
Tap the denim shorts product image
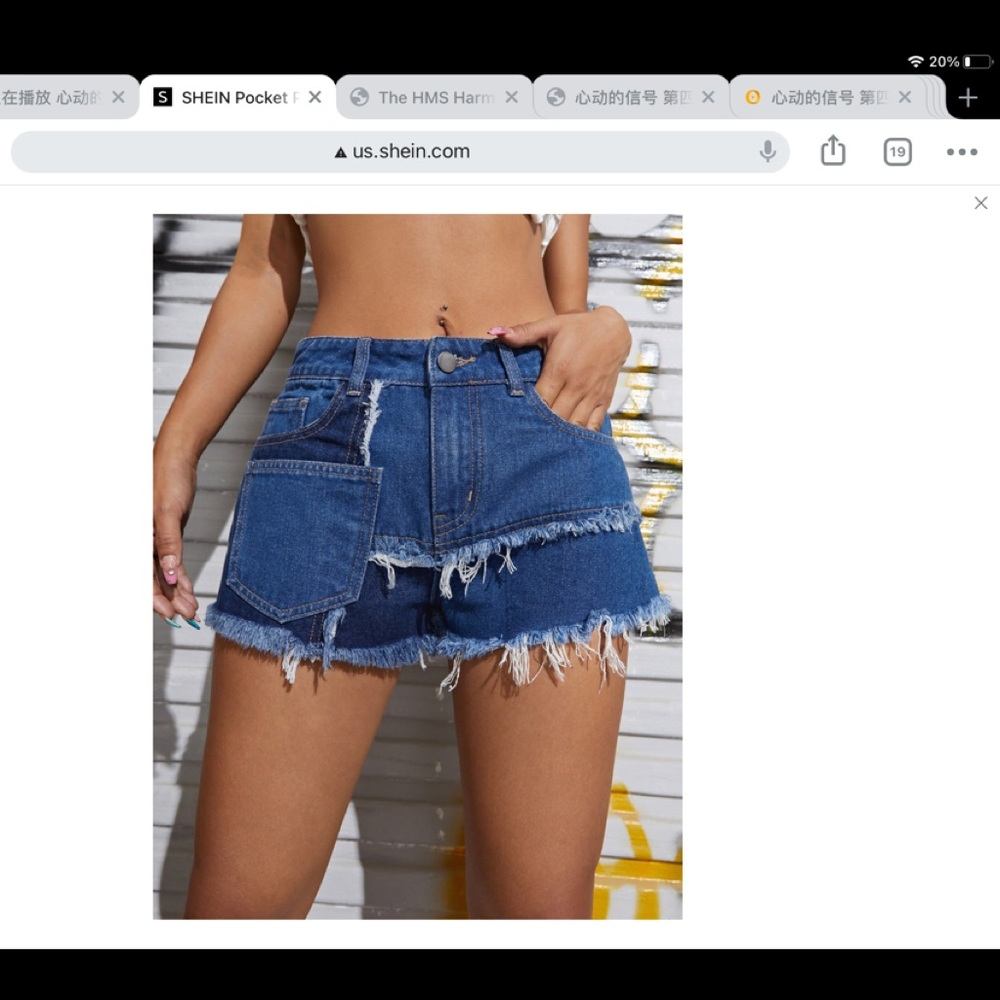pyautogui.click(x=418, y=566)
